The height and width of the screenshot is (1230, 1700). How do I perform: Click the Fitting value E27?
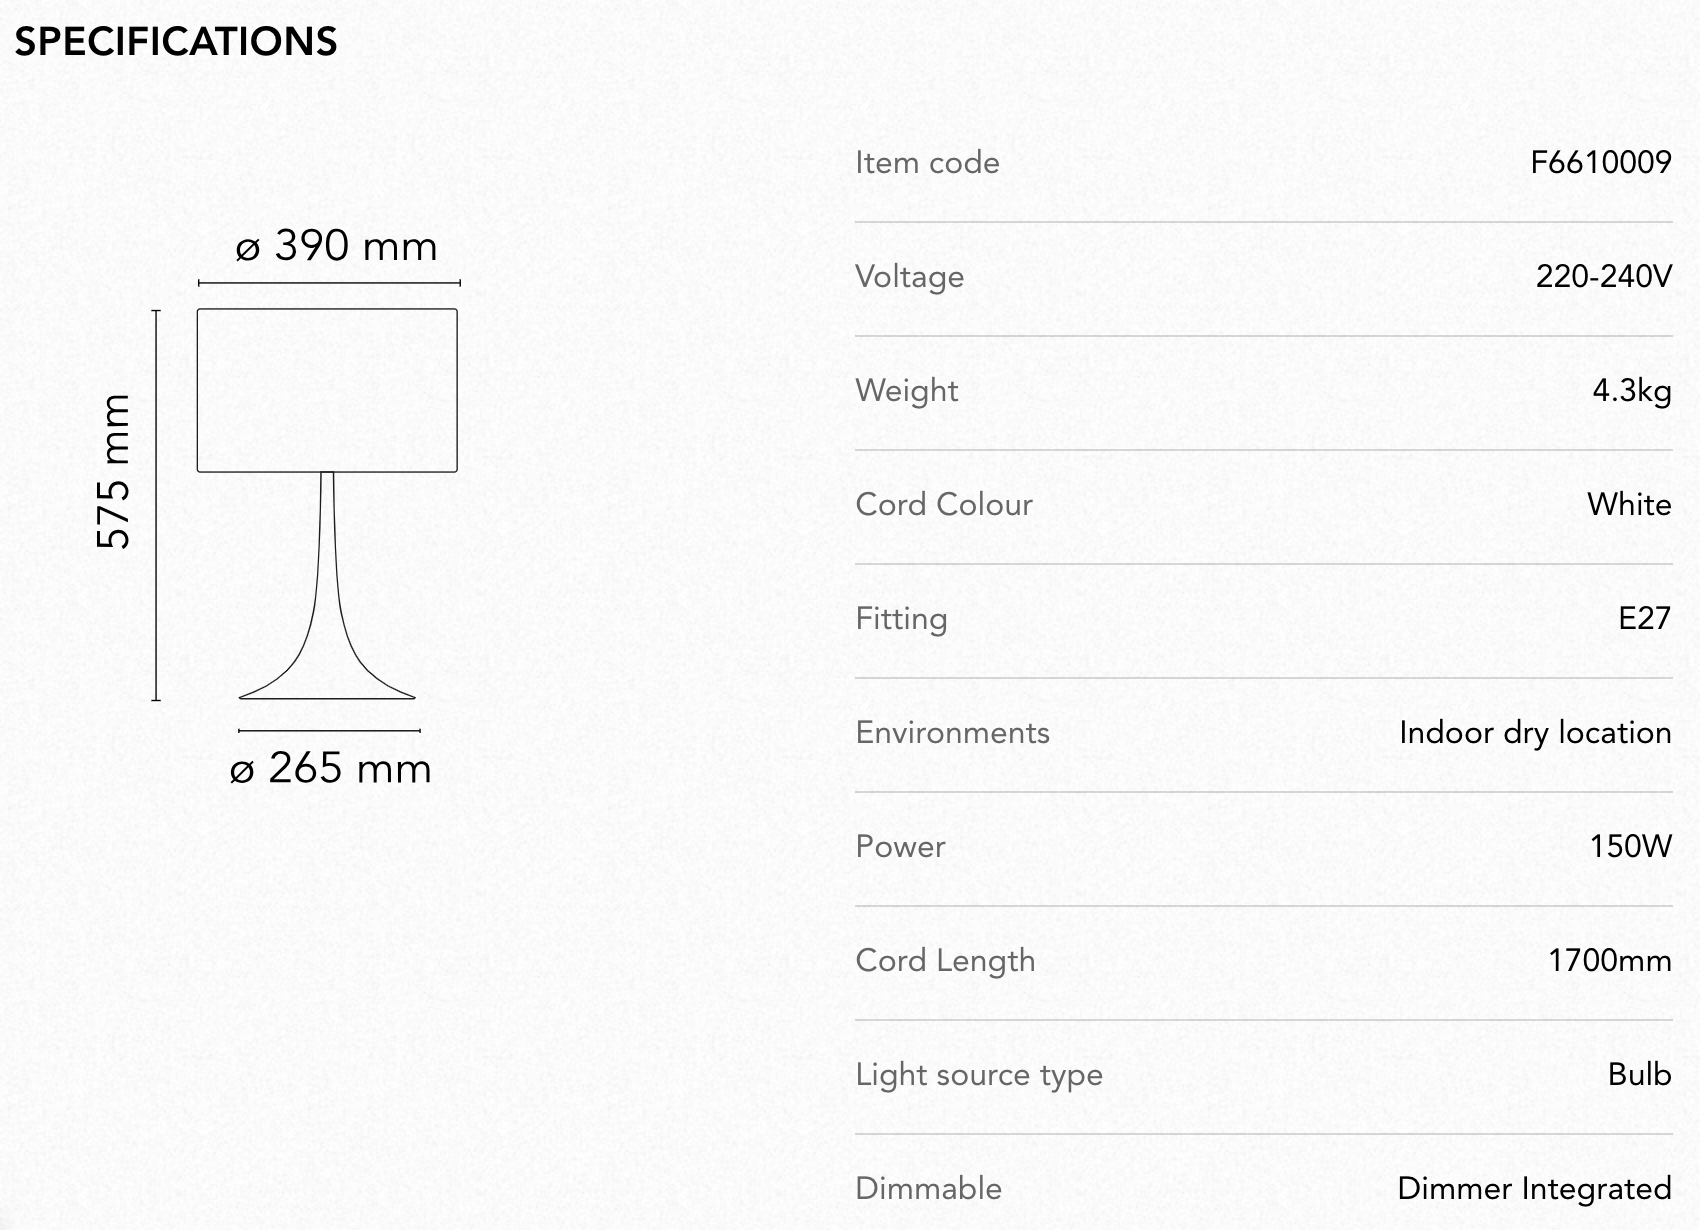(x=1645, y=618)
